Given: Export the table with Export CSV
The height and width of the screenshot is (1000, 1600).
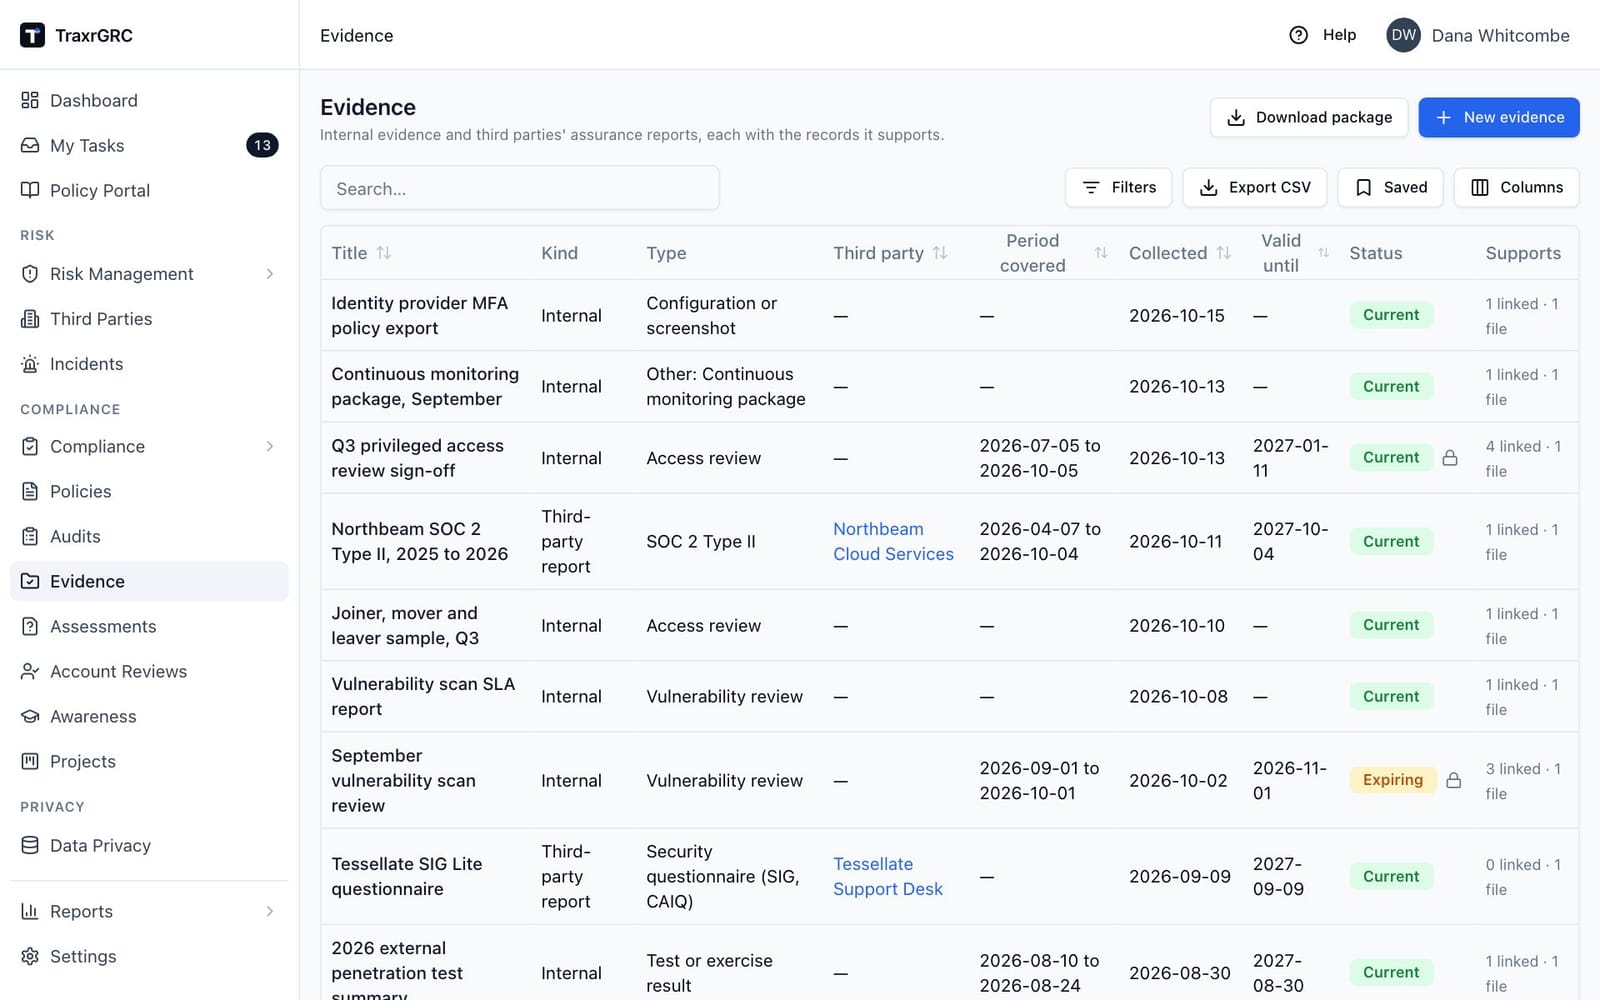Looking at the screenshot, I should 1255,187.
